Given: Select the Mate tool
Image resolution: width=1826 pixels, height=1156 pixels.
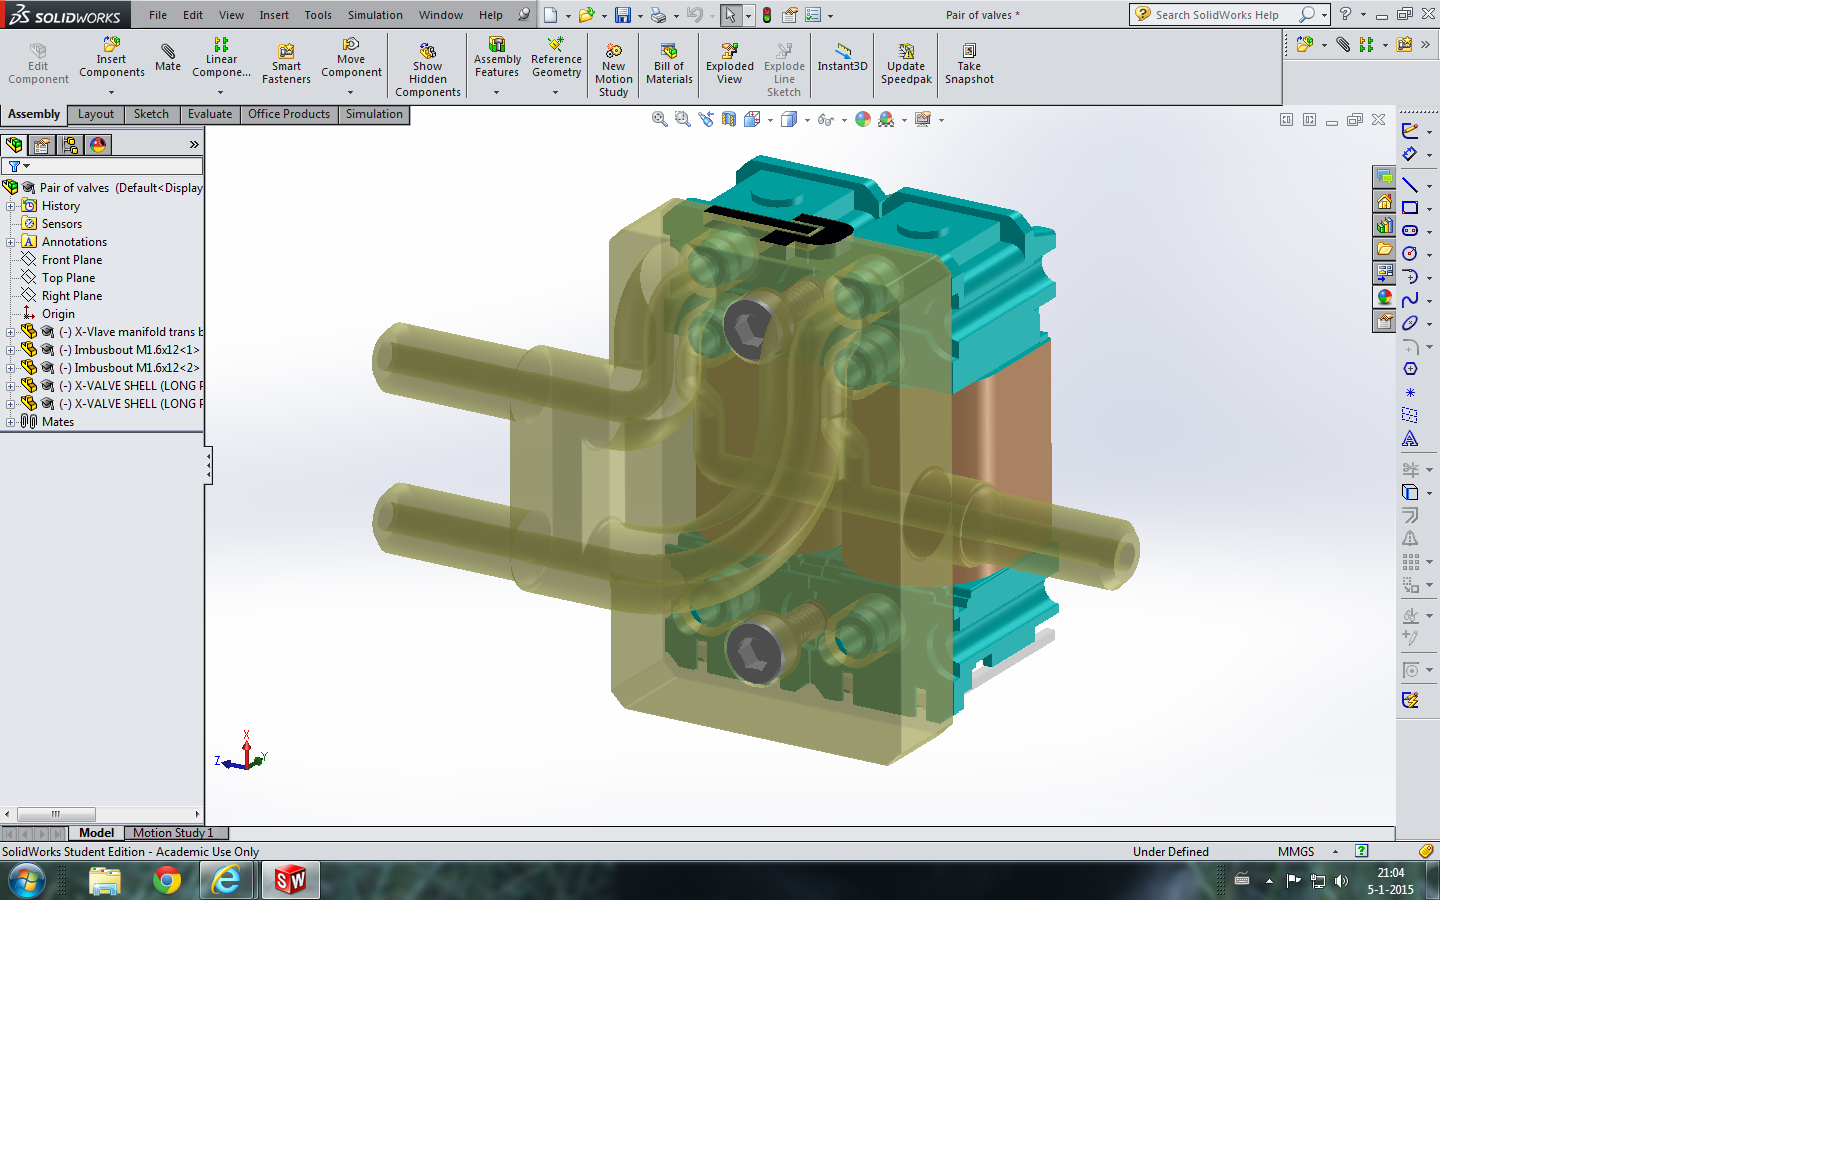Looking at the screenshot, I should pos(168,58).
